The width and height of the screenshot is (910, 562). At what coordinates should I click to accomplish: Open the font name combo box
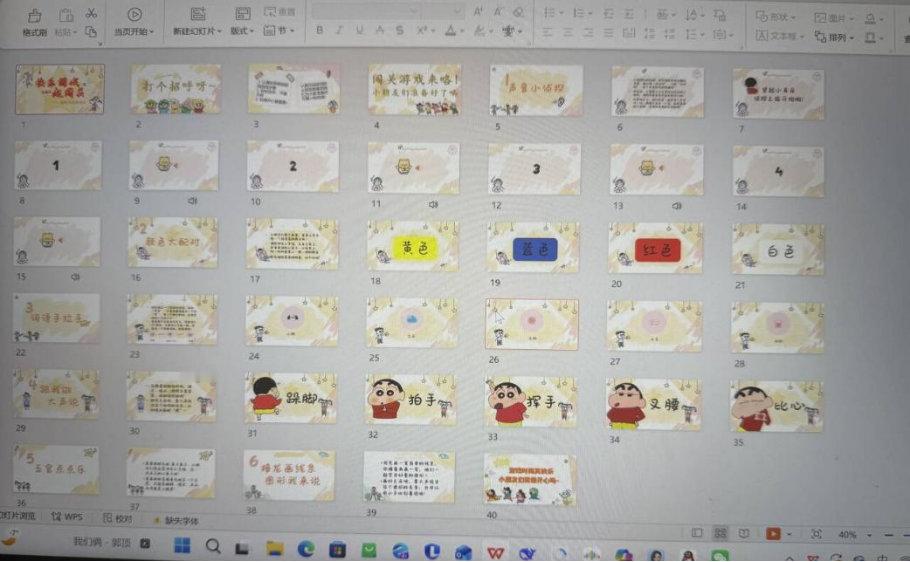click(x=365, y=11)
